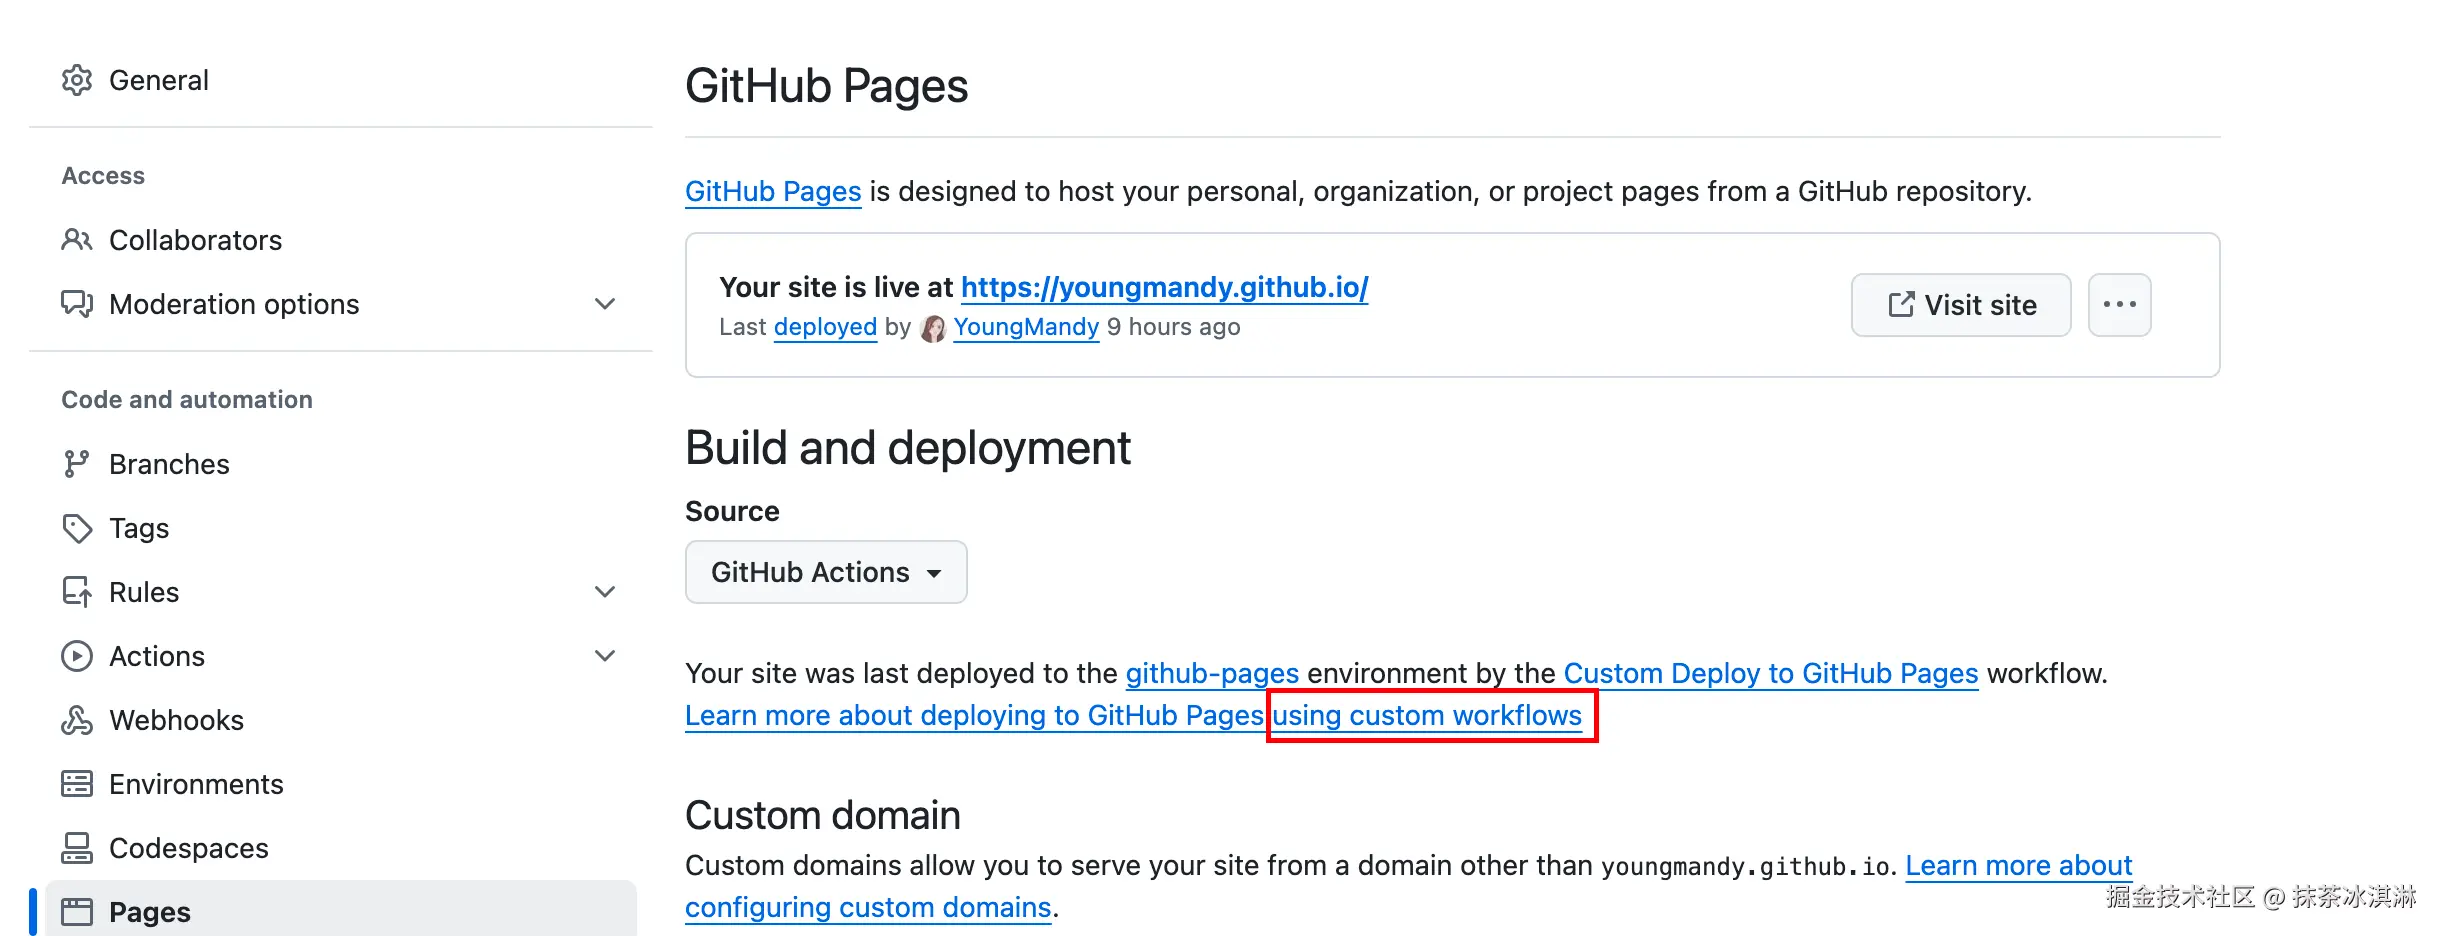The height and width of the screenshot is (936, 2442).
Task: Expand the Moderation options chevron
Action: click(605, 304)
